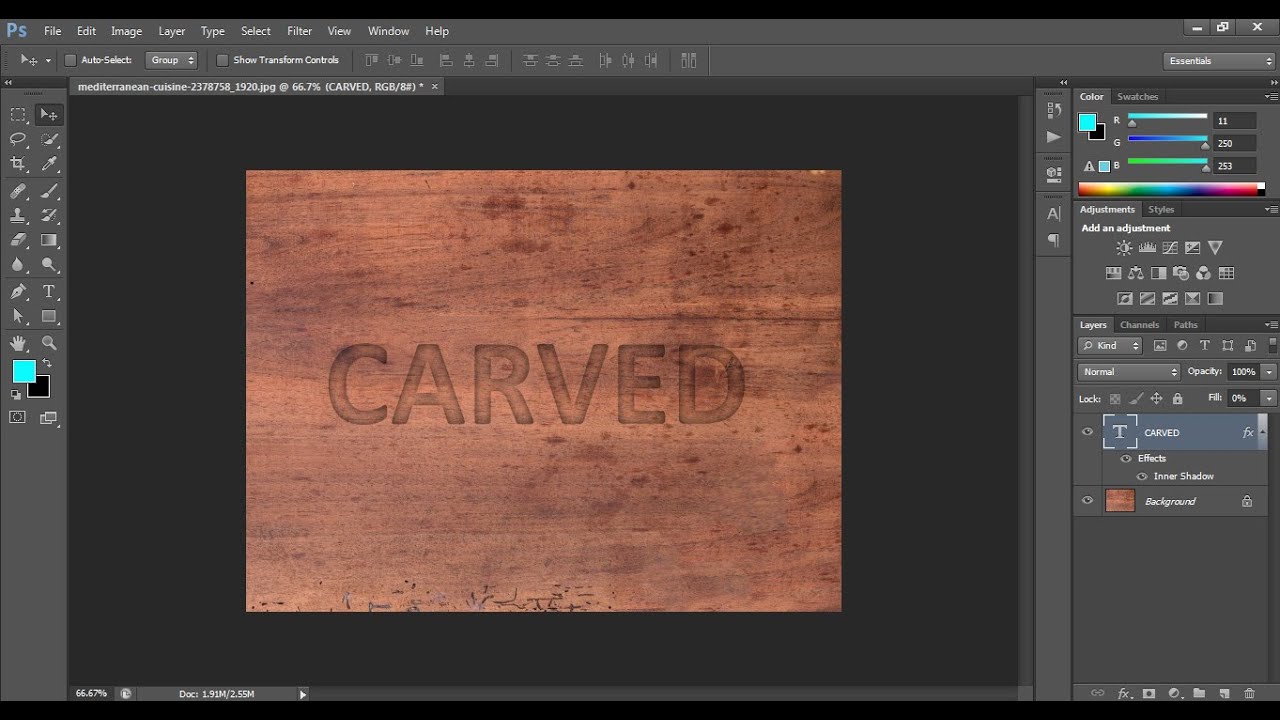Select the Rectangular Marquee tool

[x=18, y=114]
